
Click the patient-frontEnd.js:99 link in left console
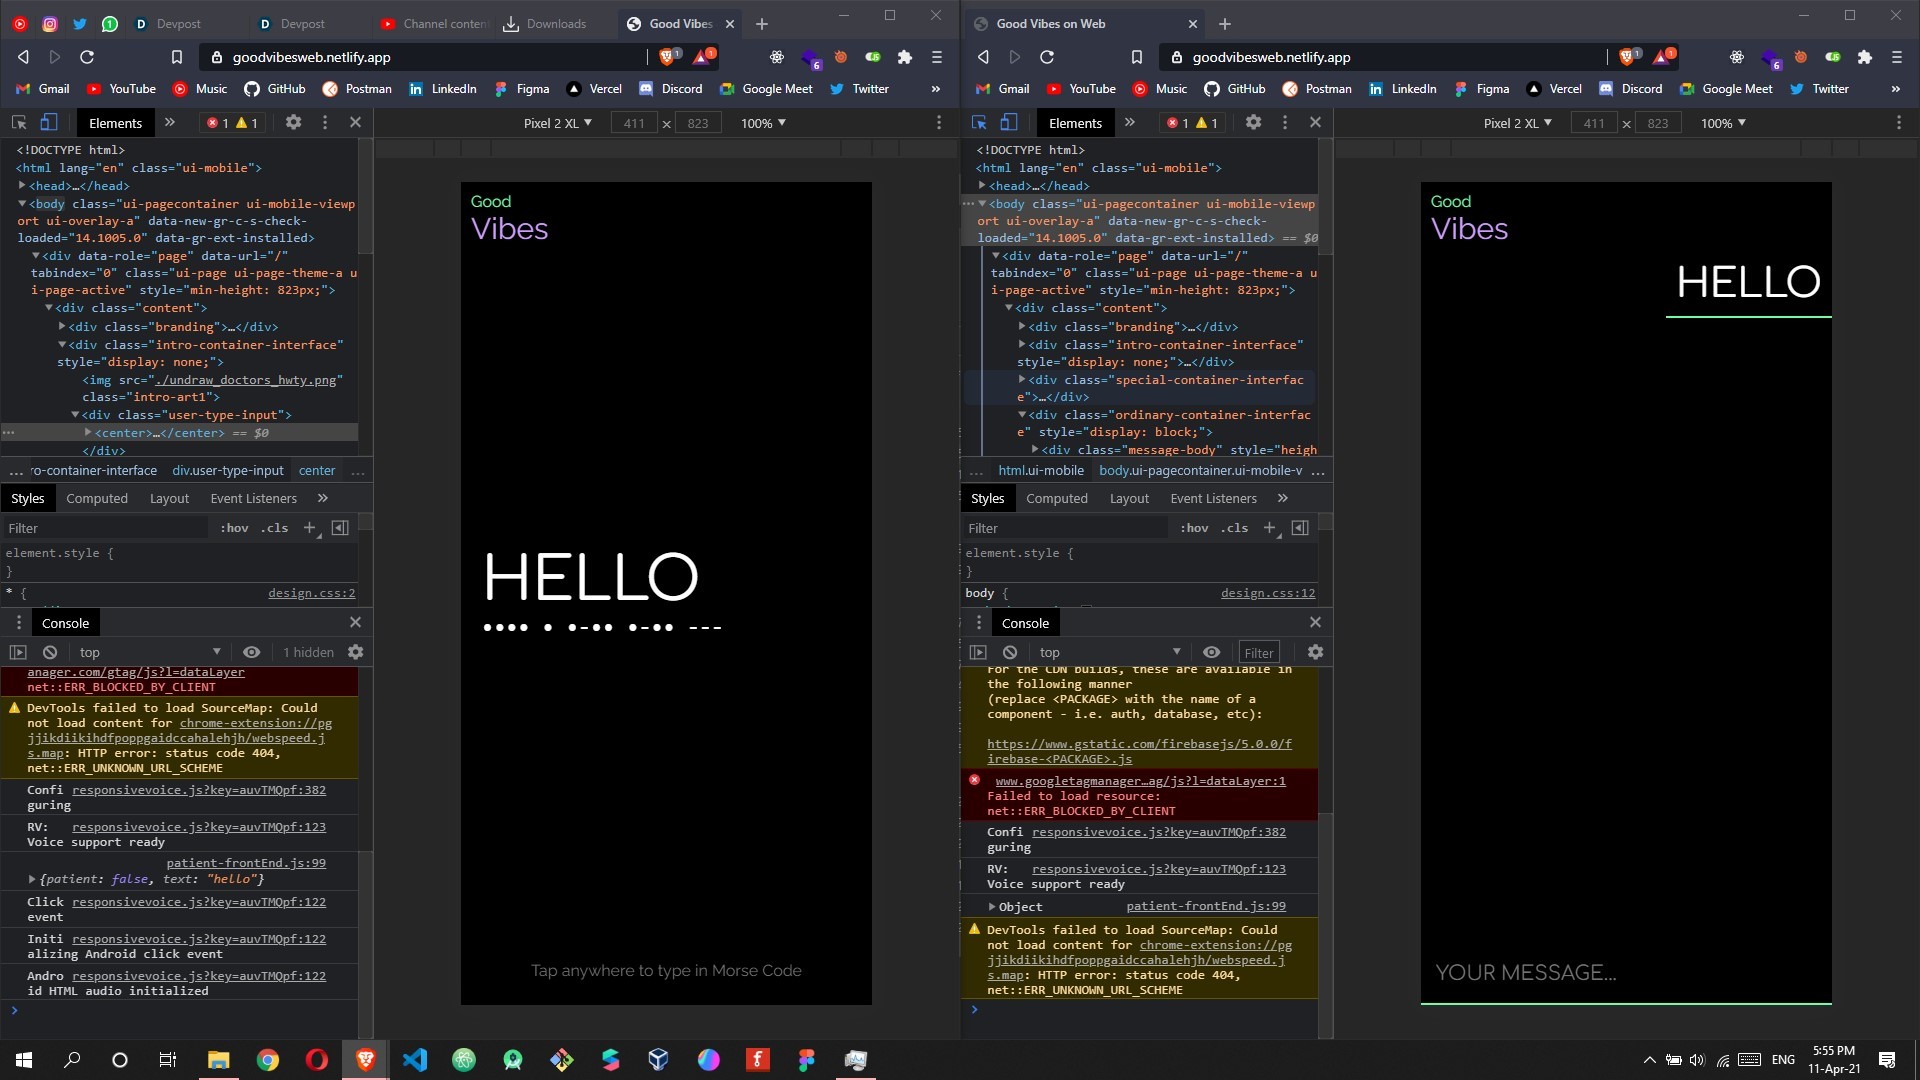(246, 863)
